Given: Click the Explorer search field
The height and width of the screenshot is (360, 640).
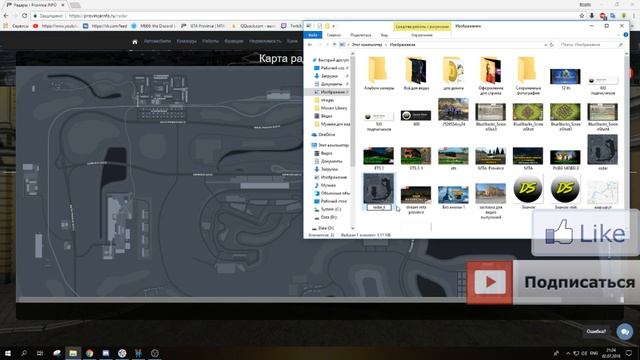Looking at the screenshot, I should [x=591, y=44].
